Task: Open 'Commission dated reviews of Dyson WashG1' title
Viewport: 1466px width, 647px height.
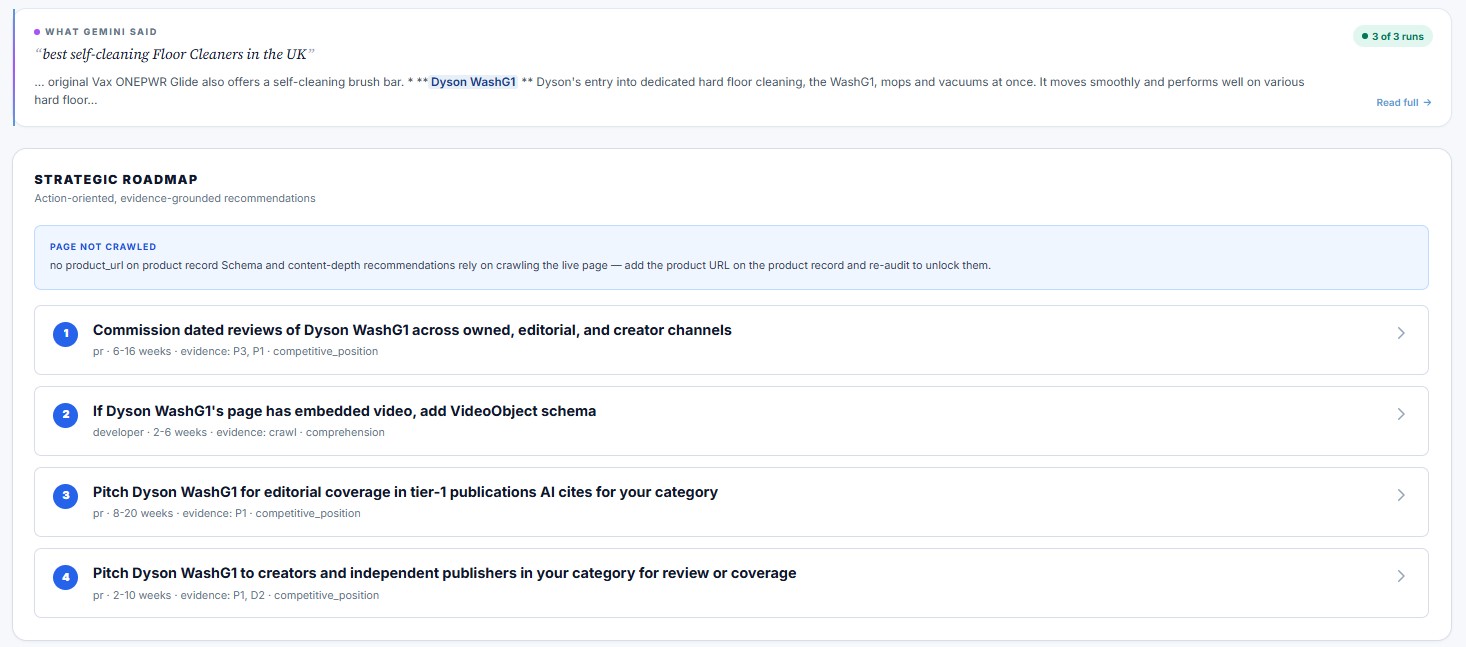Action: tap(412, 330)
